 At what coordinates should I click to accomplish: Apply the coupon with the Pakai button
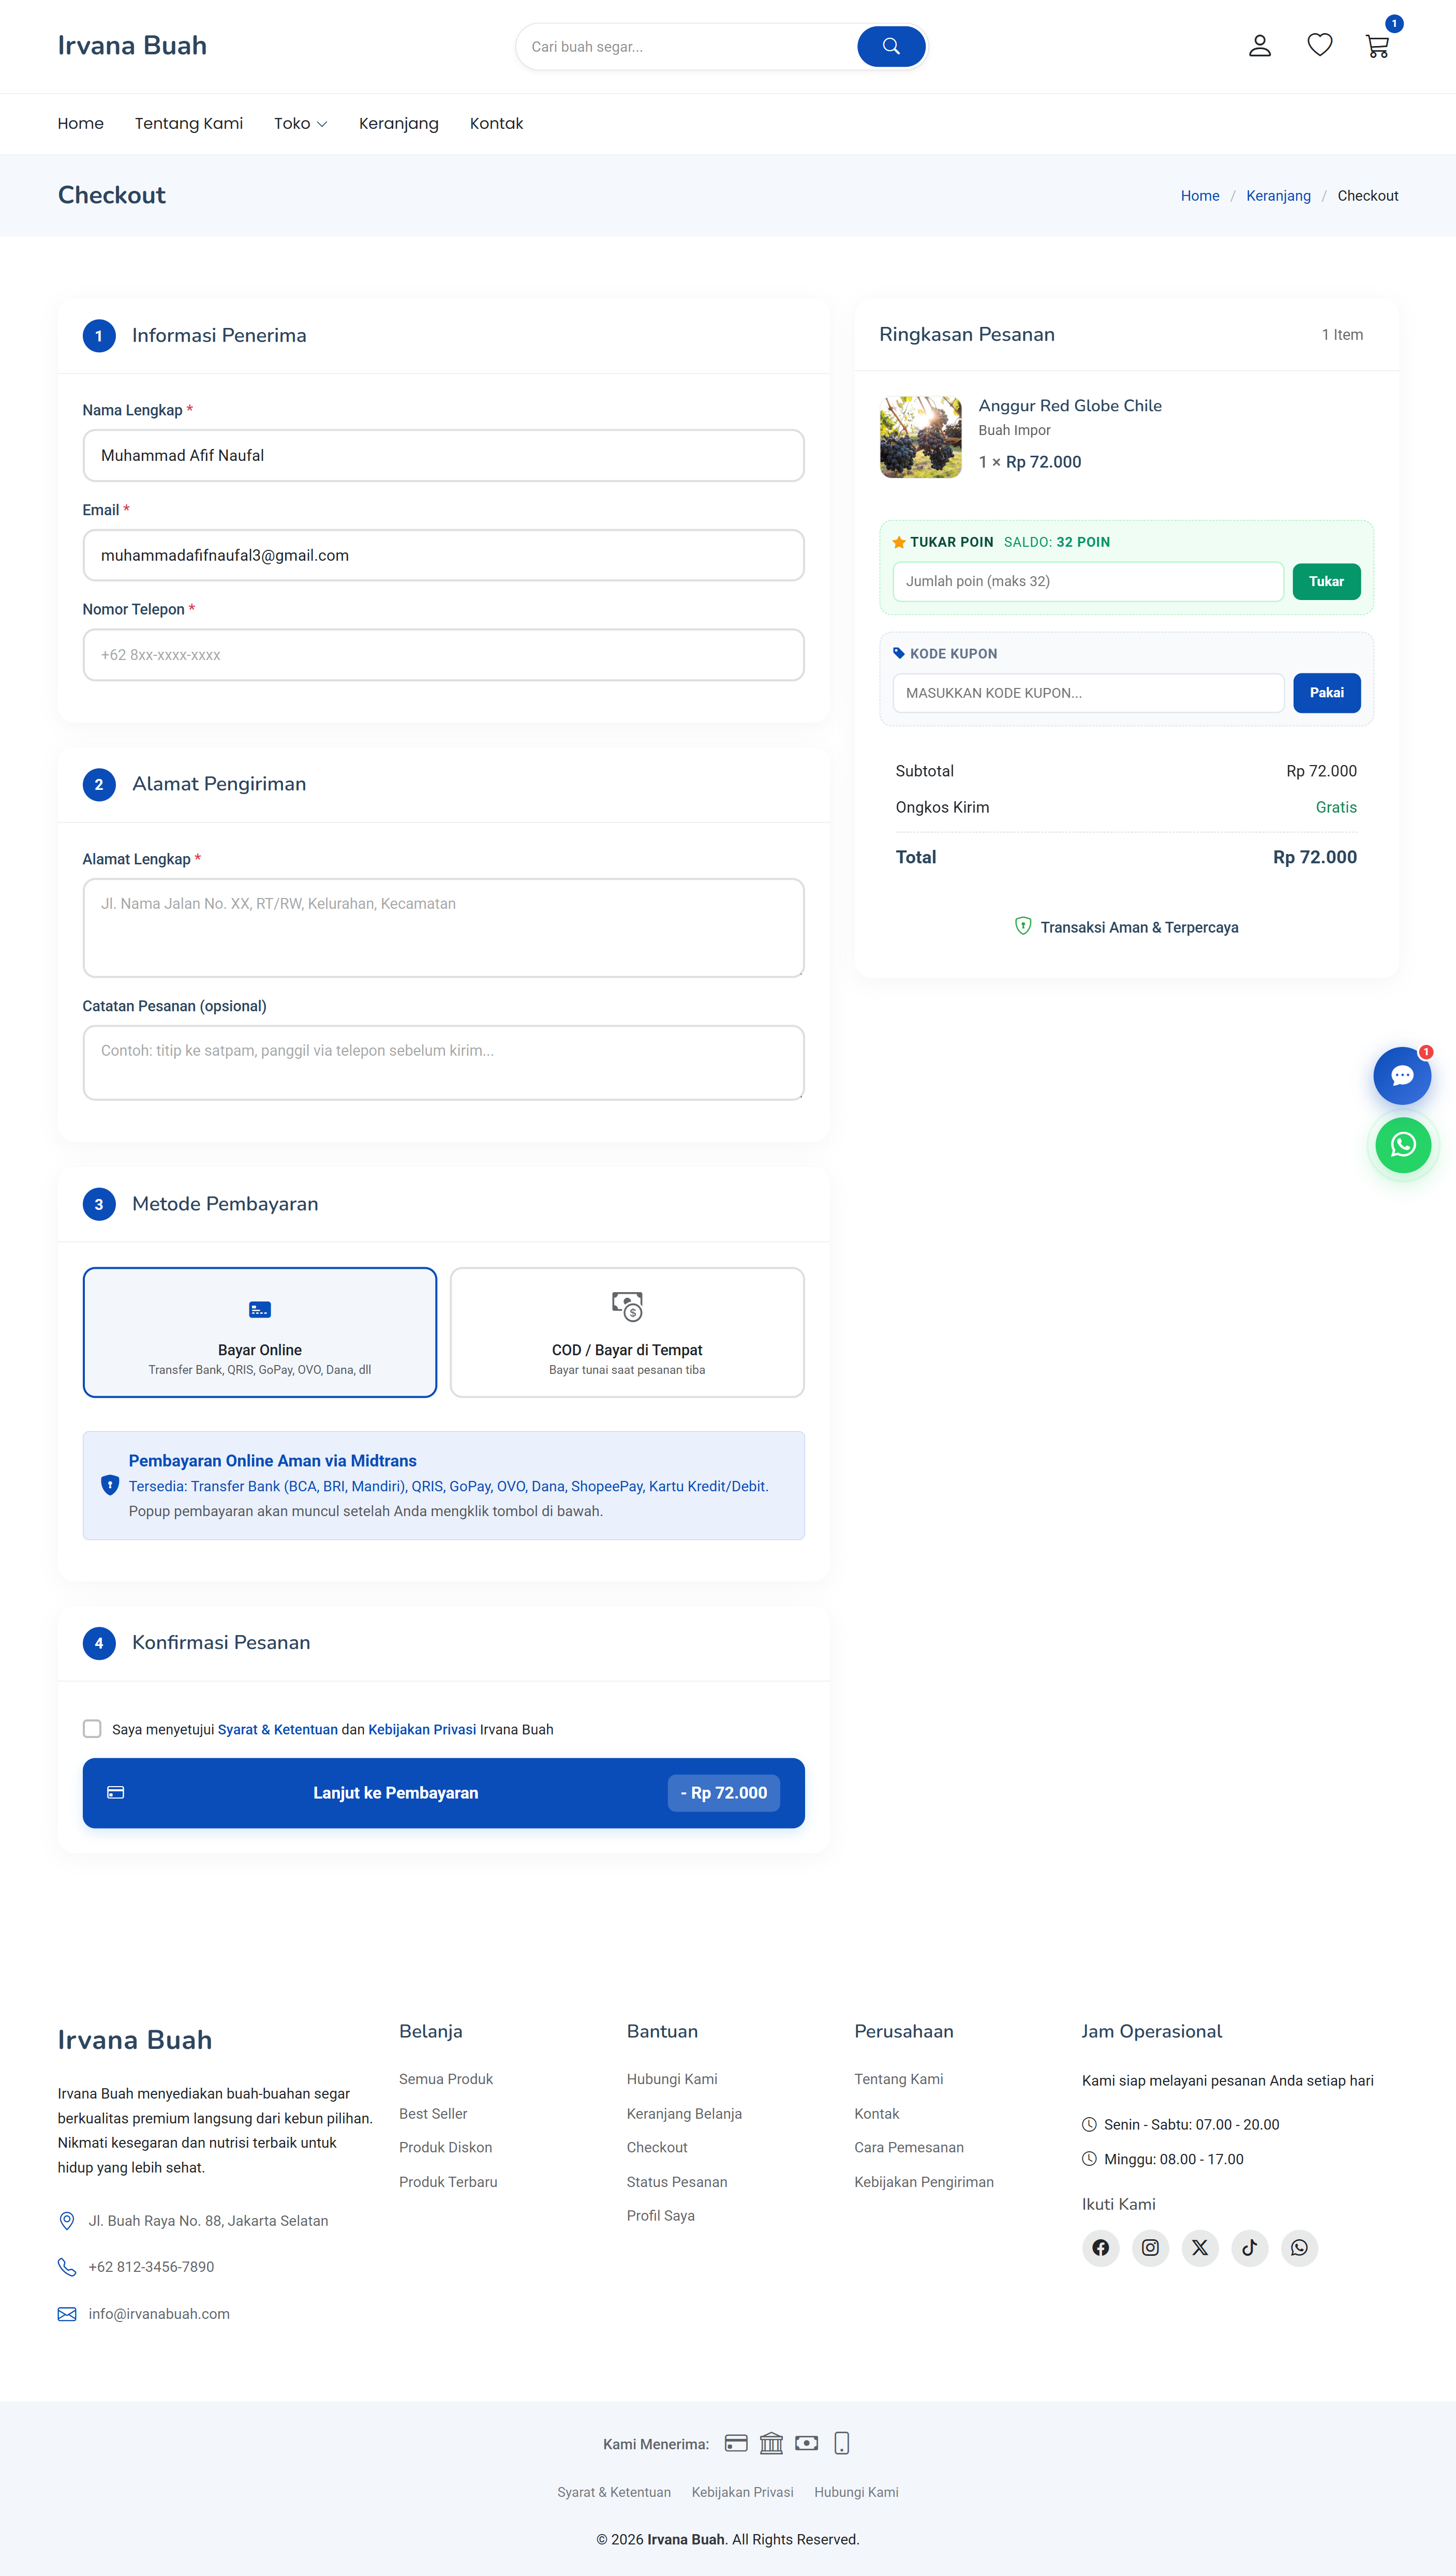[1326, 693]
